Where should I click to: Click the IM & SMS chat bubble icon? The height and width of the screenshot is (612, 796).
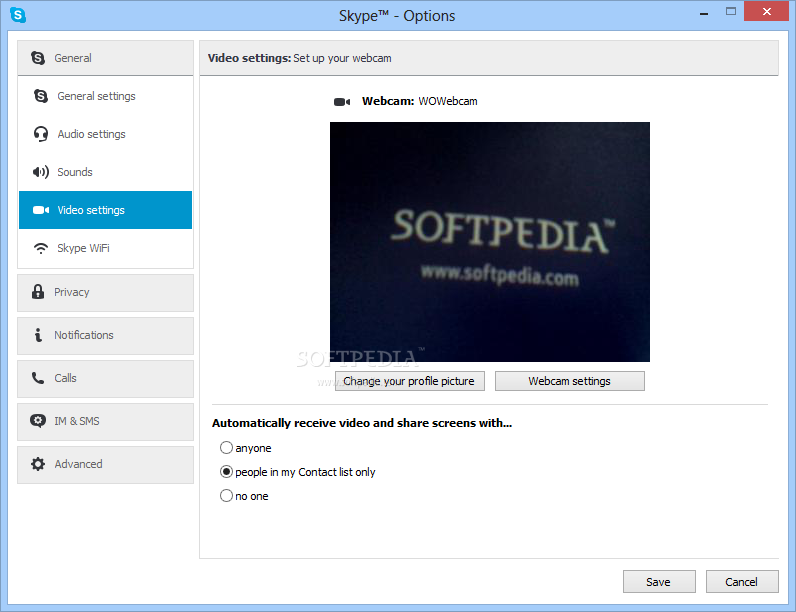click(38, 421)
